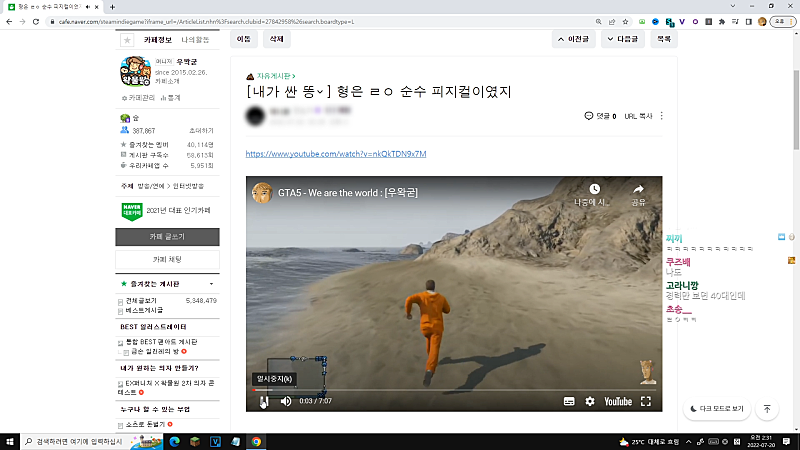Open YouTube player settings gear
This screenshot has height=450, width=800.
[590, 401]
